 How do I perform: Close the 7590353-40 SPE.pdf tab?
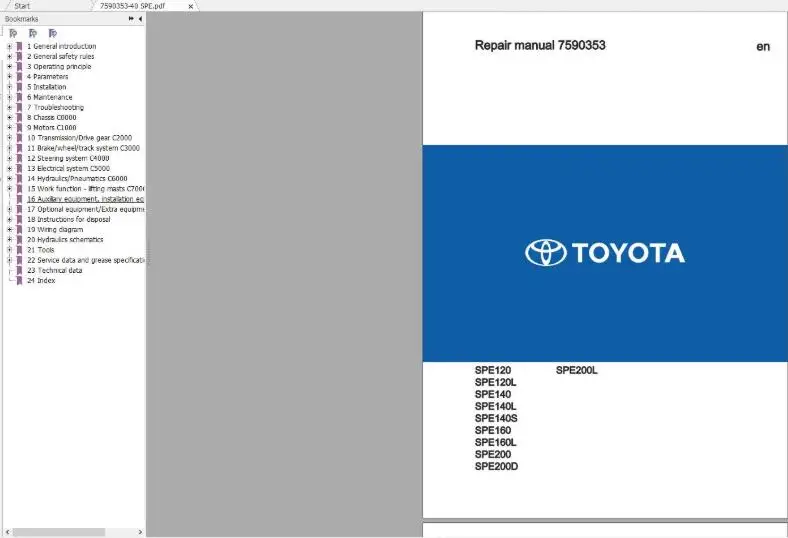[190, 7]
